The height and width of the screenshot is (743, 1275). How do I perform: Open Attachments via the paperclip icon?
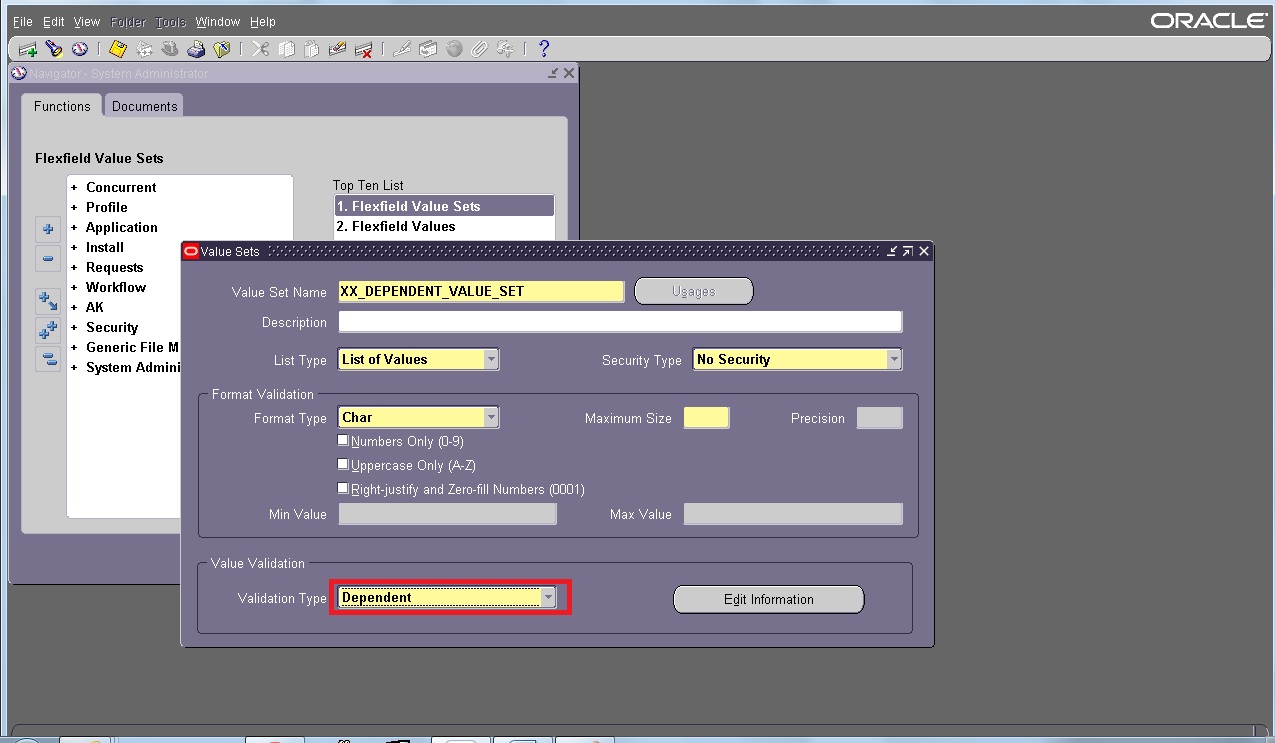coord(478,48)
